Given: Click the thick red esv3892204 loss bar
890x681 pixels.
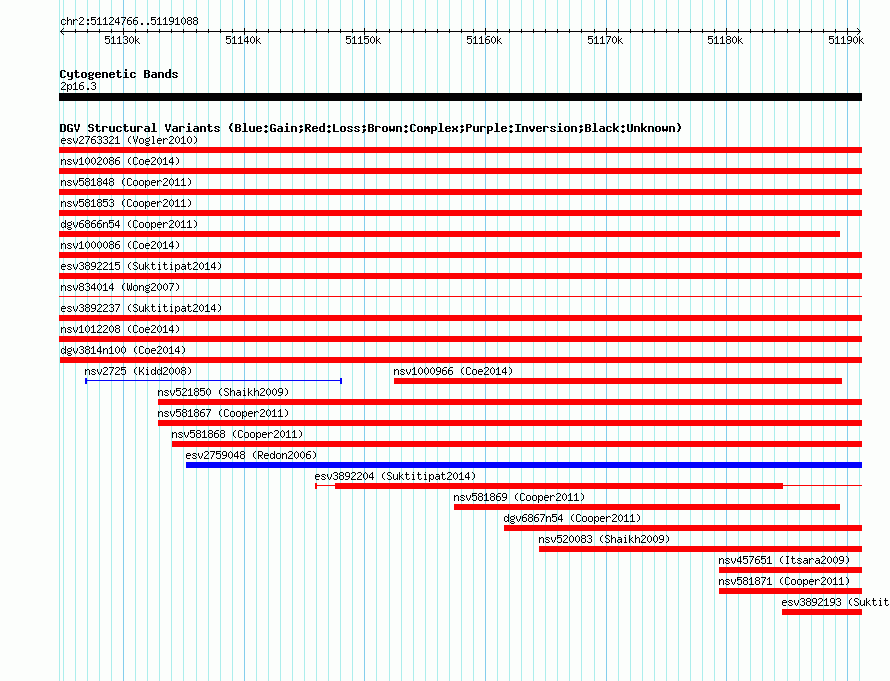Looking at the screenshot, I should [x=559, y=486].
